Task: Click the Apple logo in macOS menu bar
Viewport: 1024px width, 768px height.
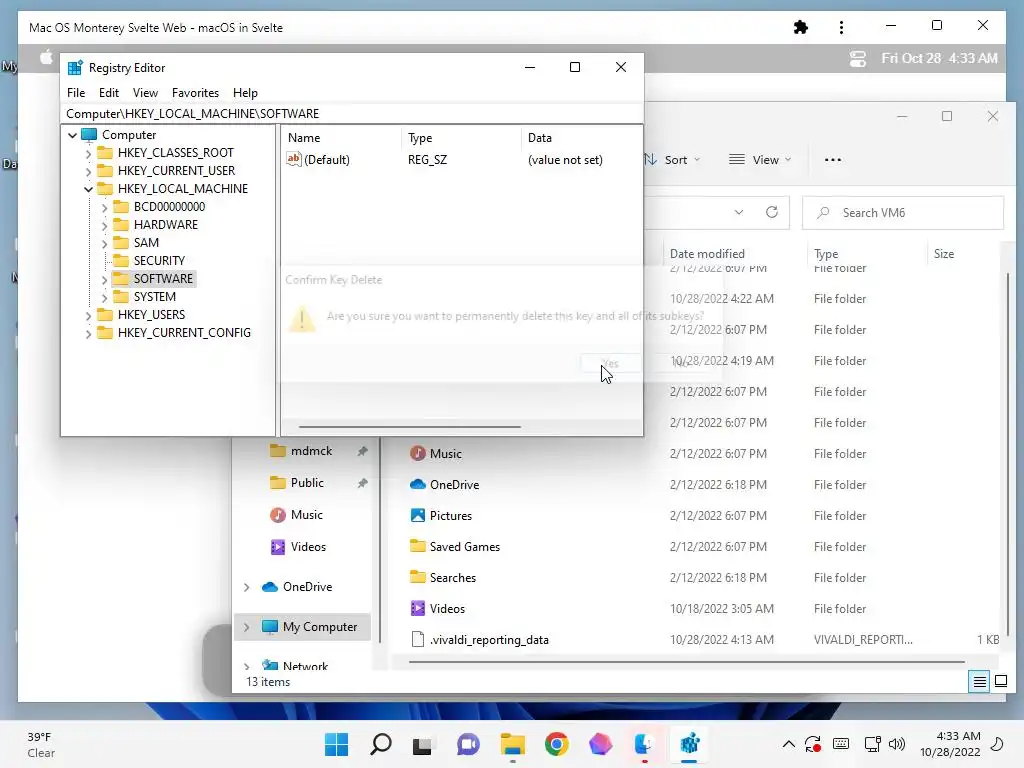Action: pyautogui.click(x=46, y=57)
